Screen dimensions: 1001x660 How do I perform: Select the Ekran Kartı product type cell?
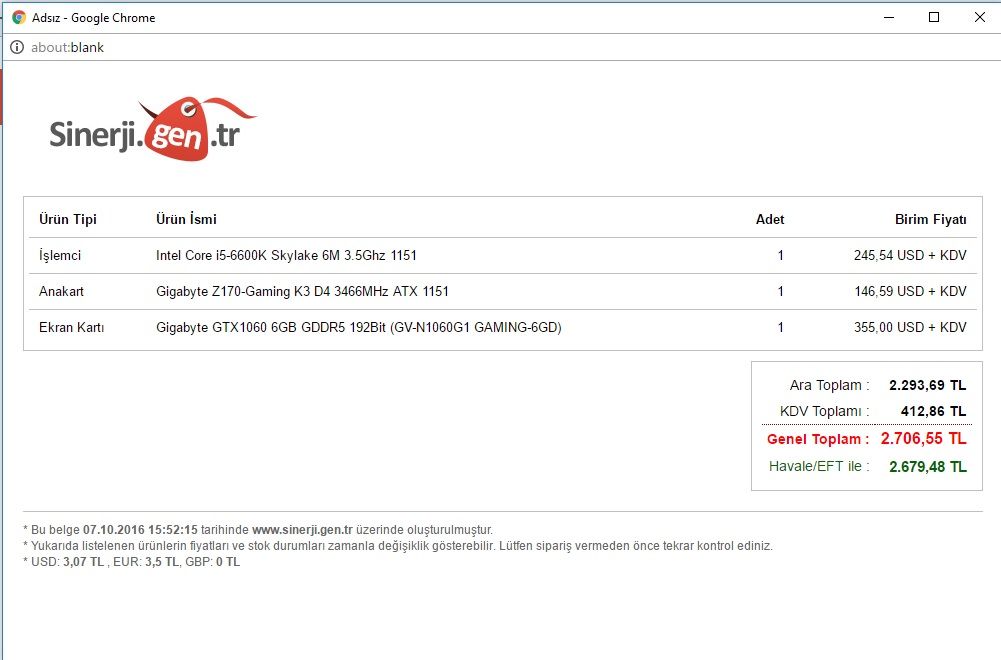click(72, 327)
